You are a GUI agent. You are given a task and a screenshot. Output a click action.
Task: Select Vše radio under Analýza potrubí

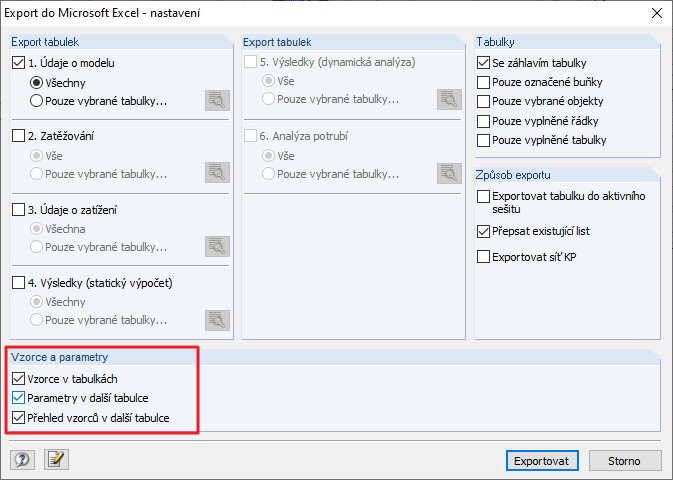pyautogui.click(x=268, y=155)
